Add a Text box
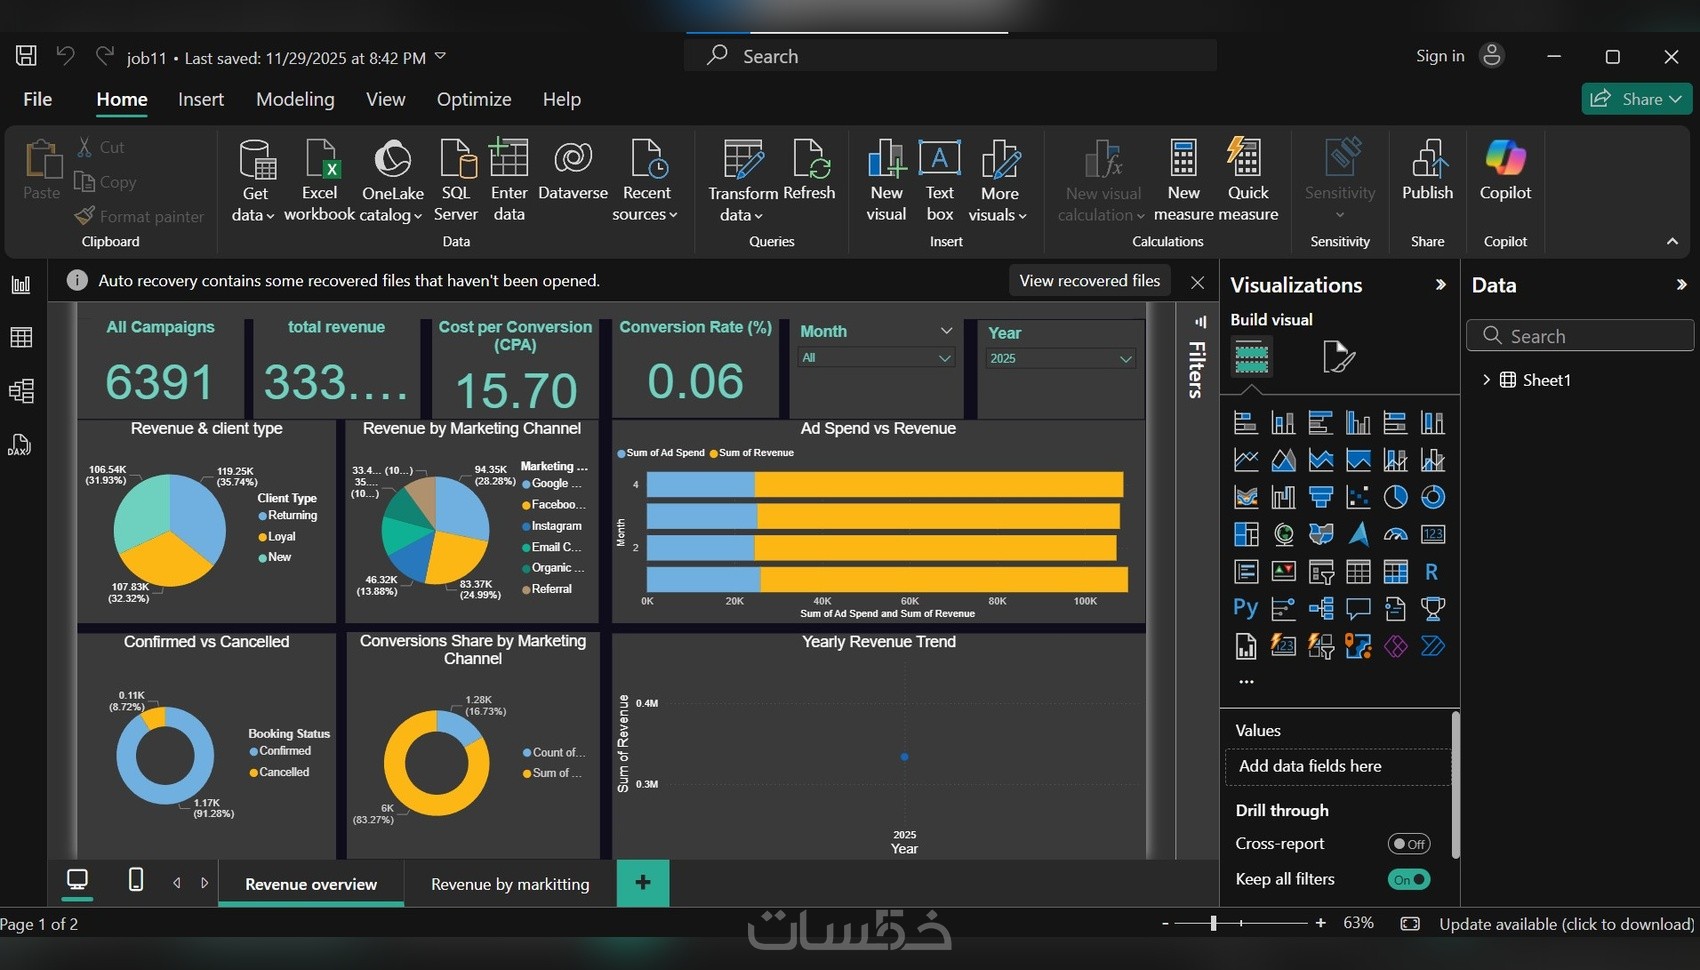 (940, 181)
